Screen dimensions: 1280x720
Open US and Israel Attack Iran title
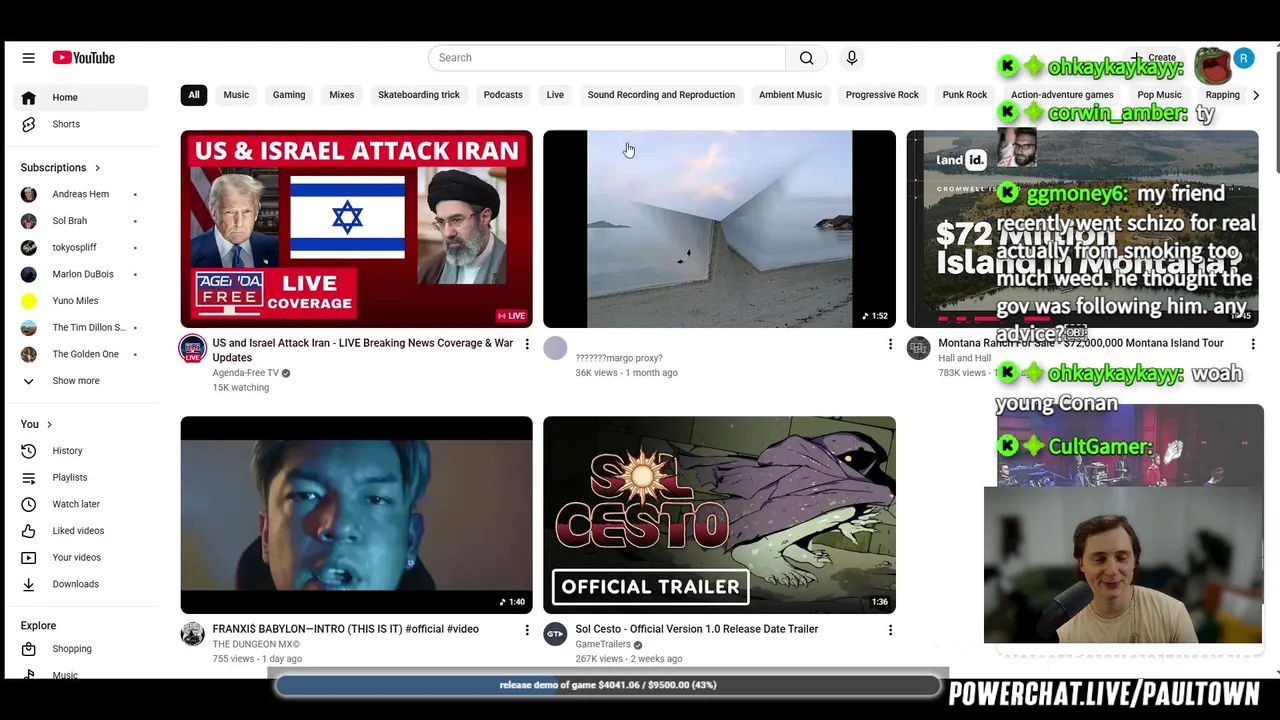[363, 350]
